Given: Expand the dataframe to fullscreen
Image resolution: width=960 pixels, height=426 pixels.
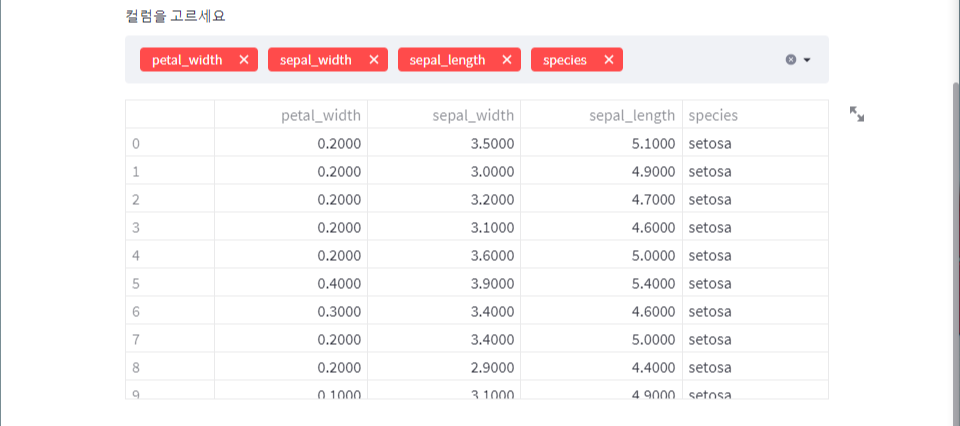Looking at the screenshot, I should 857,114.
